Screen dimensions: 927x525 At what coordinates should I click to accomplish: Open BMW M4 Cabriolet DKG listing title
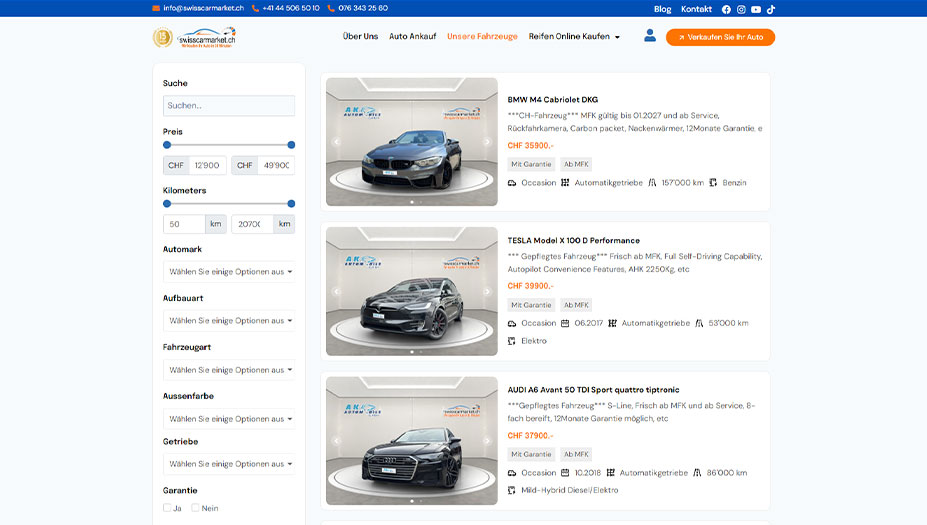coord(553,100)
